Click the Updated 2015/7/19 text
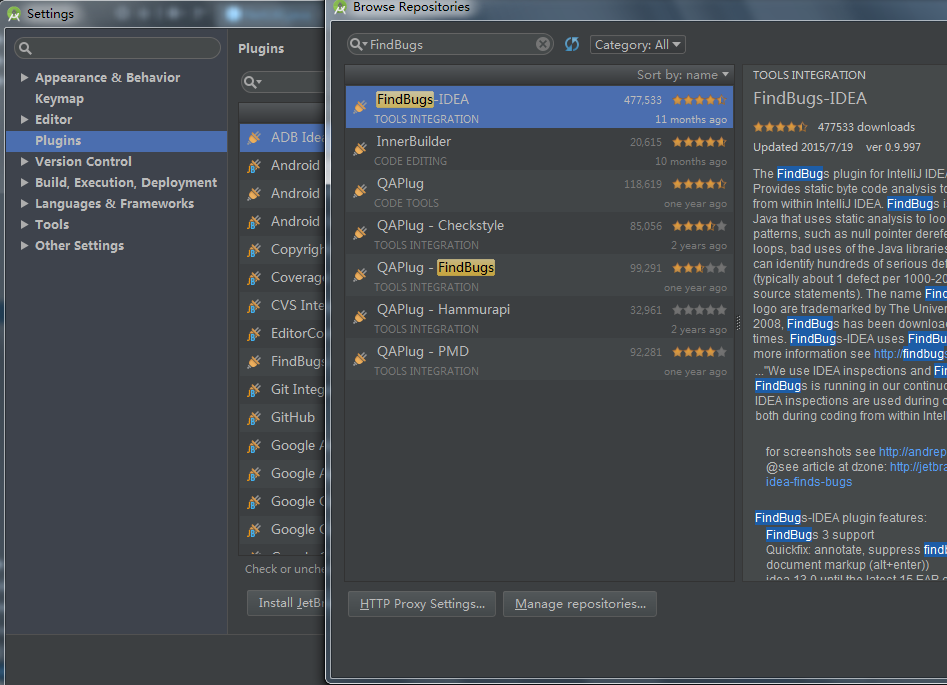 803,147
